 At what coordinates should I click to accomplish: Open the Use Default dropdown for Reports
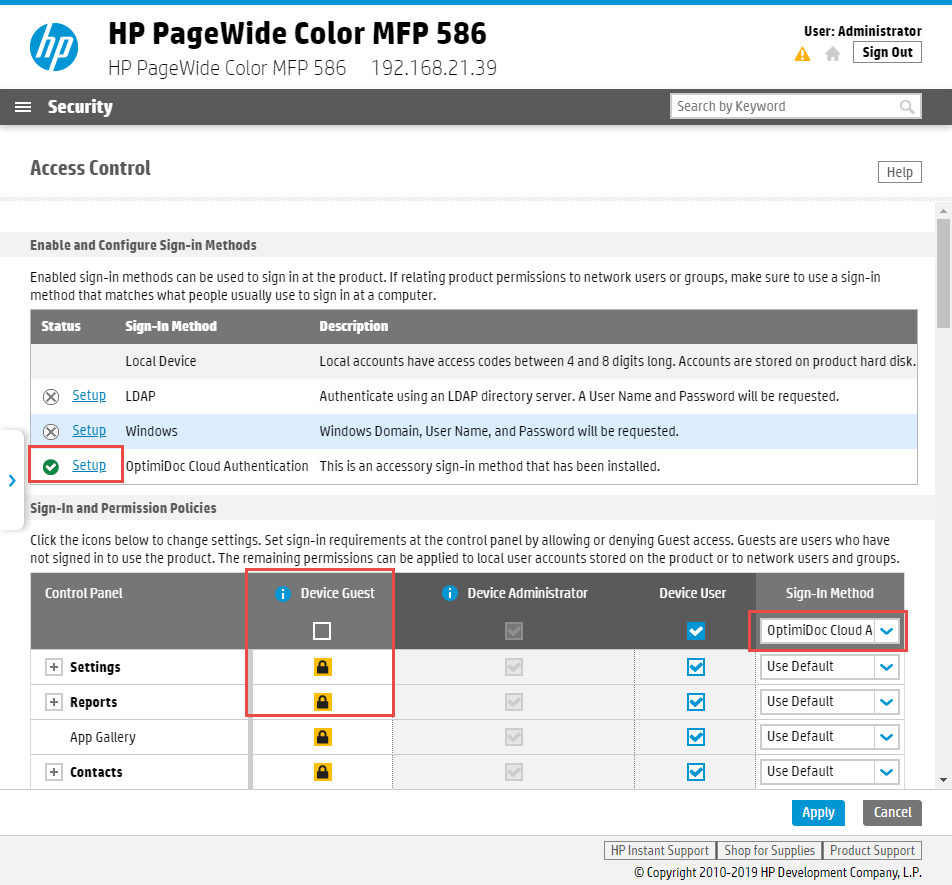pyautogui.click(x=829, y=702)
